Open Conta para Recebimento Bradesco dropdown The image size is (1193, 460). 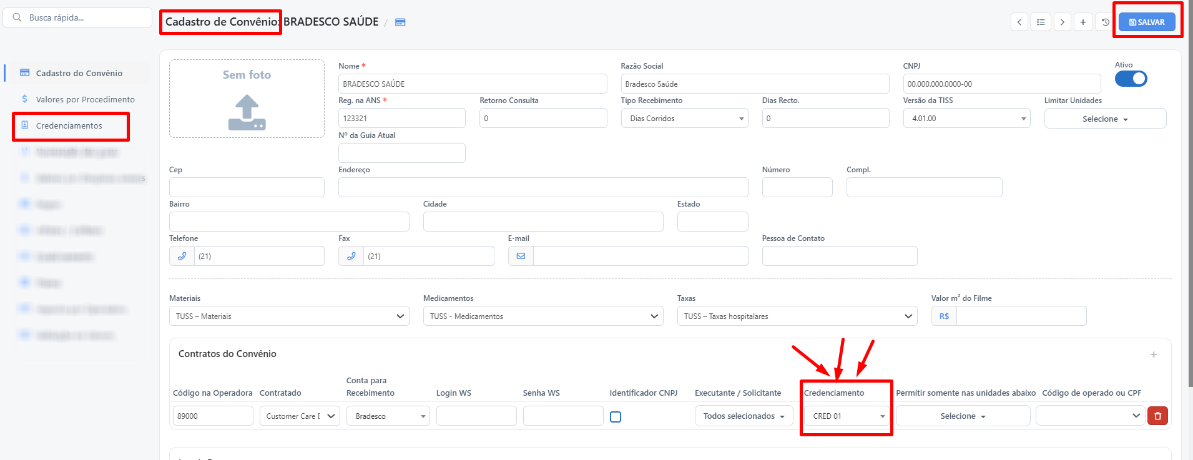point(388,416)
